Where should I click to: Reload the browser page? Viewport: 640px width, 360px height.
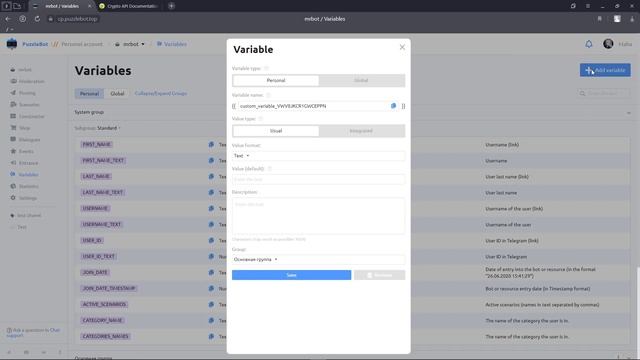tap(37, 19)
